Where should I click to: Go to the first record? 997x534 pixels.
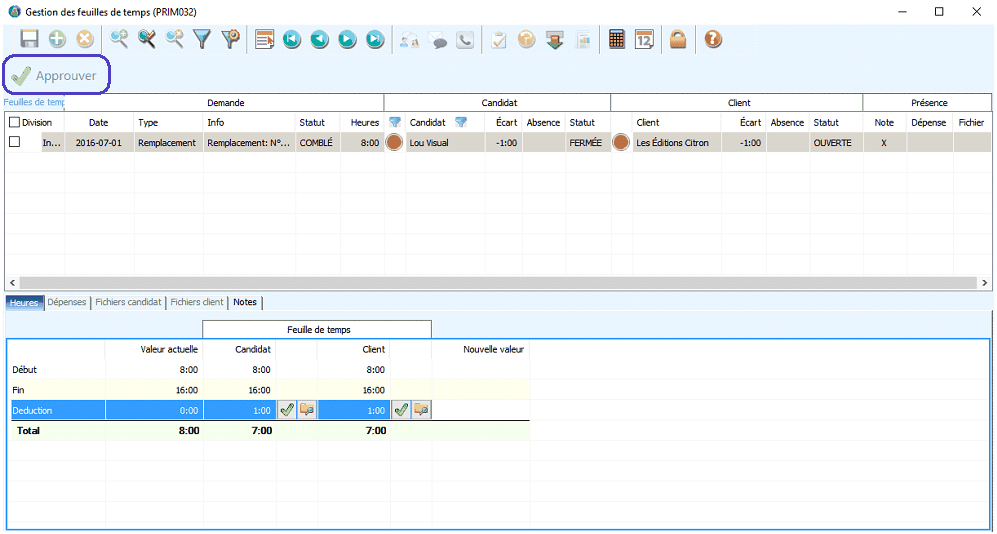(x=291, y=40)
